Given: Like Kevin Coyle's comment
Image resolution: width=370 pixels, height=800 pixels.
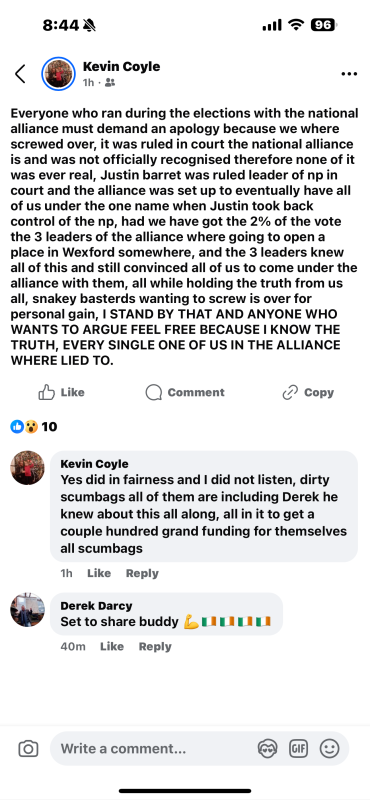Looking at the screenshot, I should [x=99, y=573].
